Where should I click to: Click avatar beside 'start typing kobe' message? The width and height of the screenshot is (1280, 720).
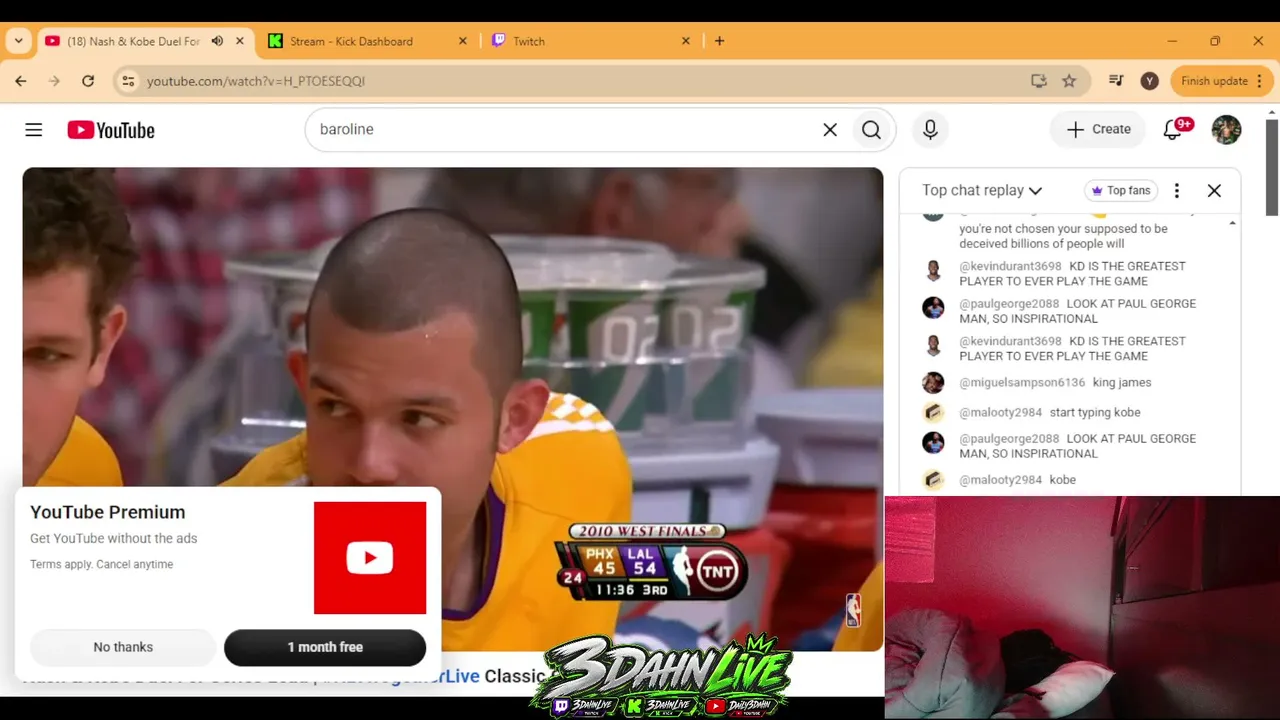(933, 412)
